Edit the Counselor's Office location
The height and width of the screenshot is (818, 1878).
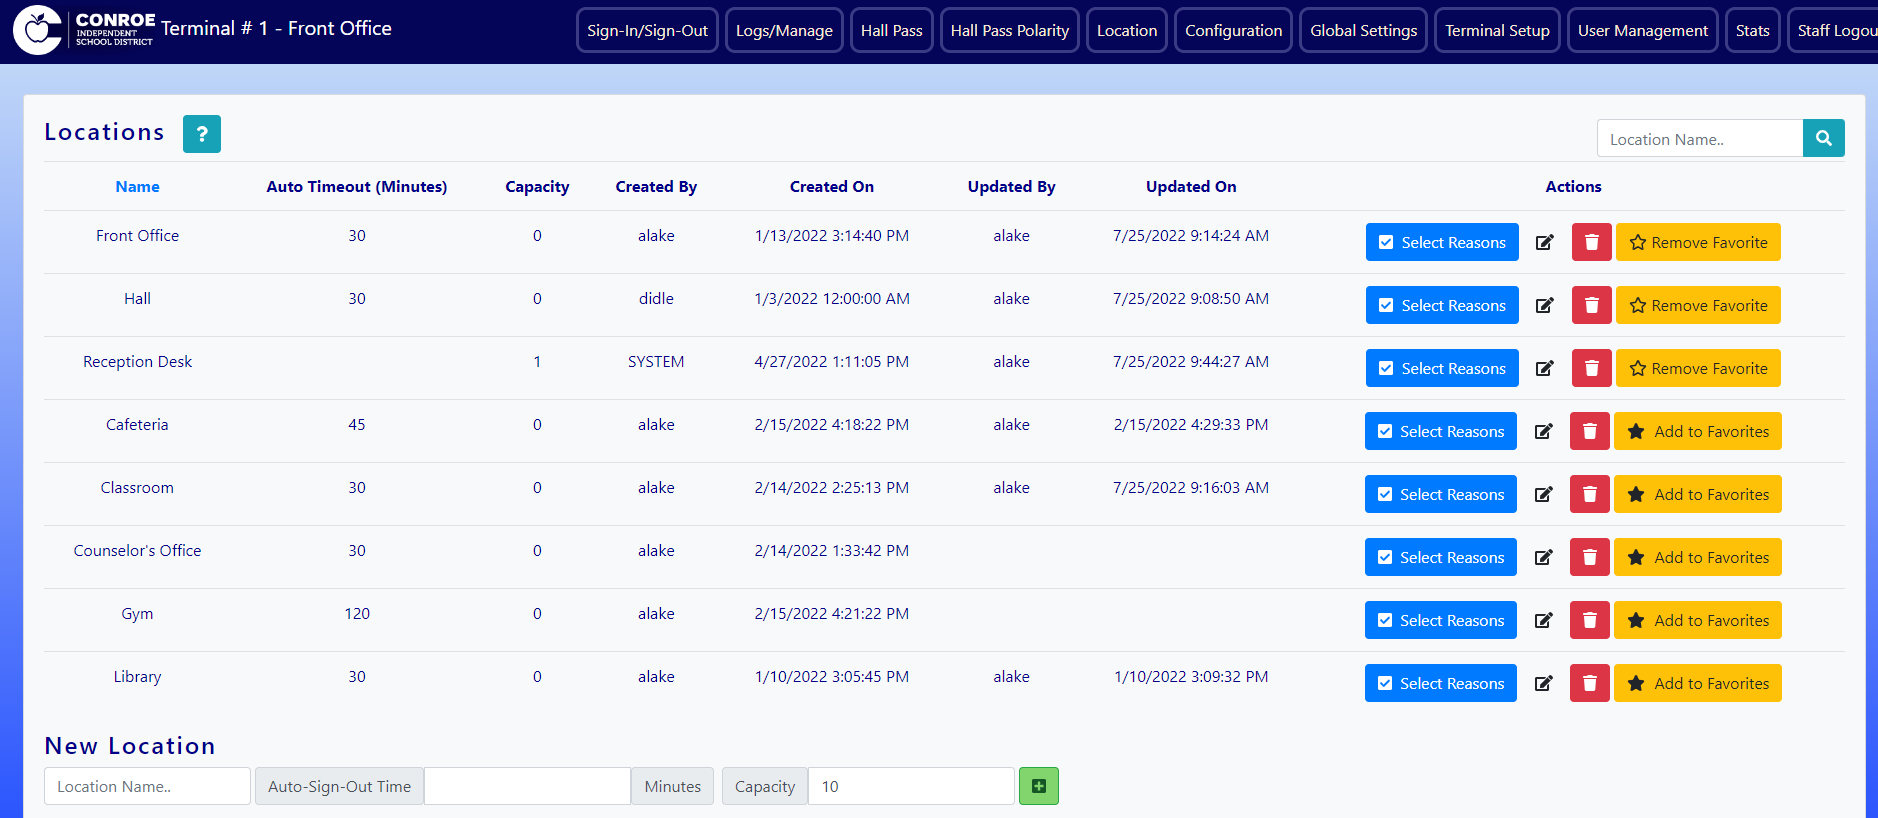(1543, 558)
